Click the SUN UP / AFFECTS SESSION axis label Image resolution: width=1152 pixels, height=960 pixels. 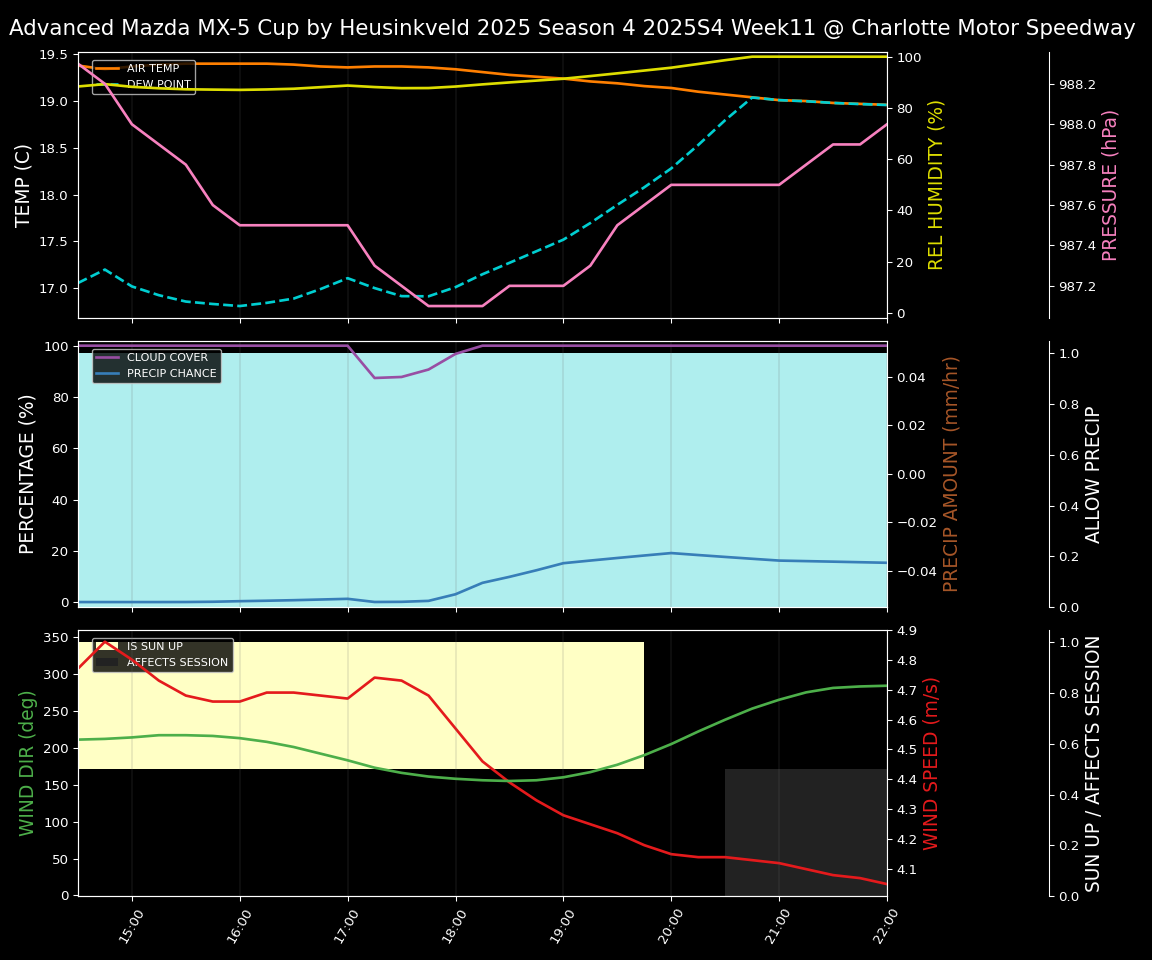pyautogui.click(x=1093, y=763)
